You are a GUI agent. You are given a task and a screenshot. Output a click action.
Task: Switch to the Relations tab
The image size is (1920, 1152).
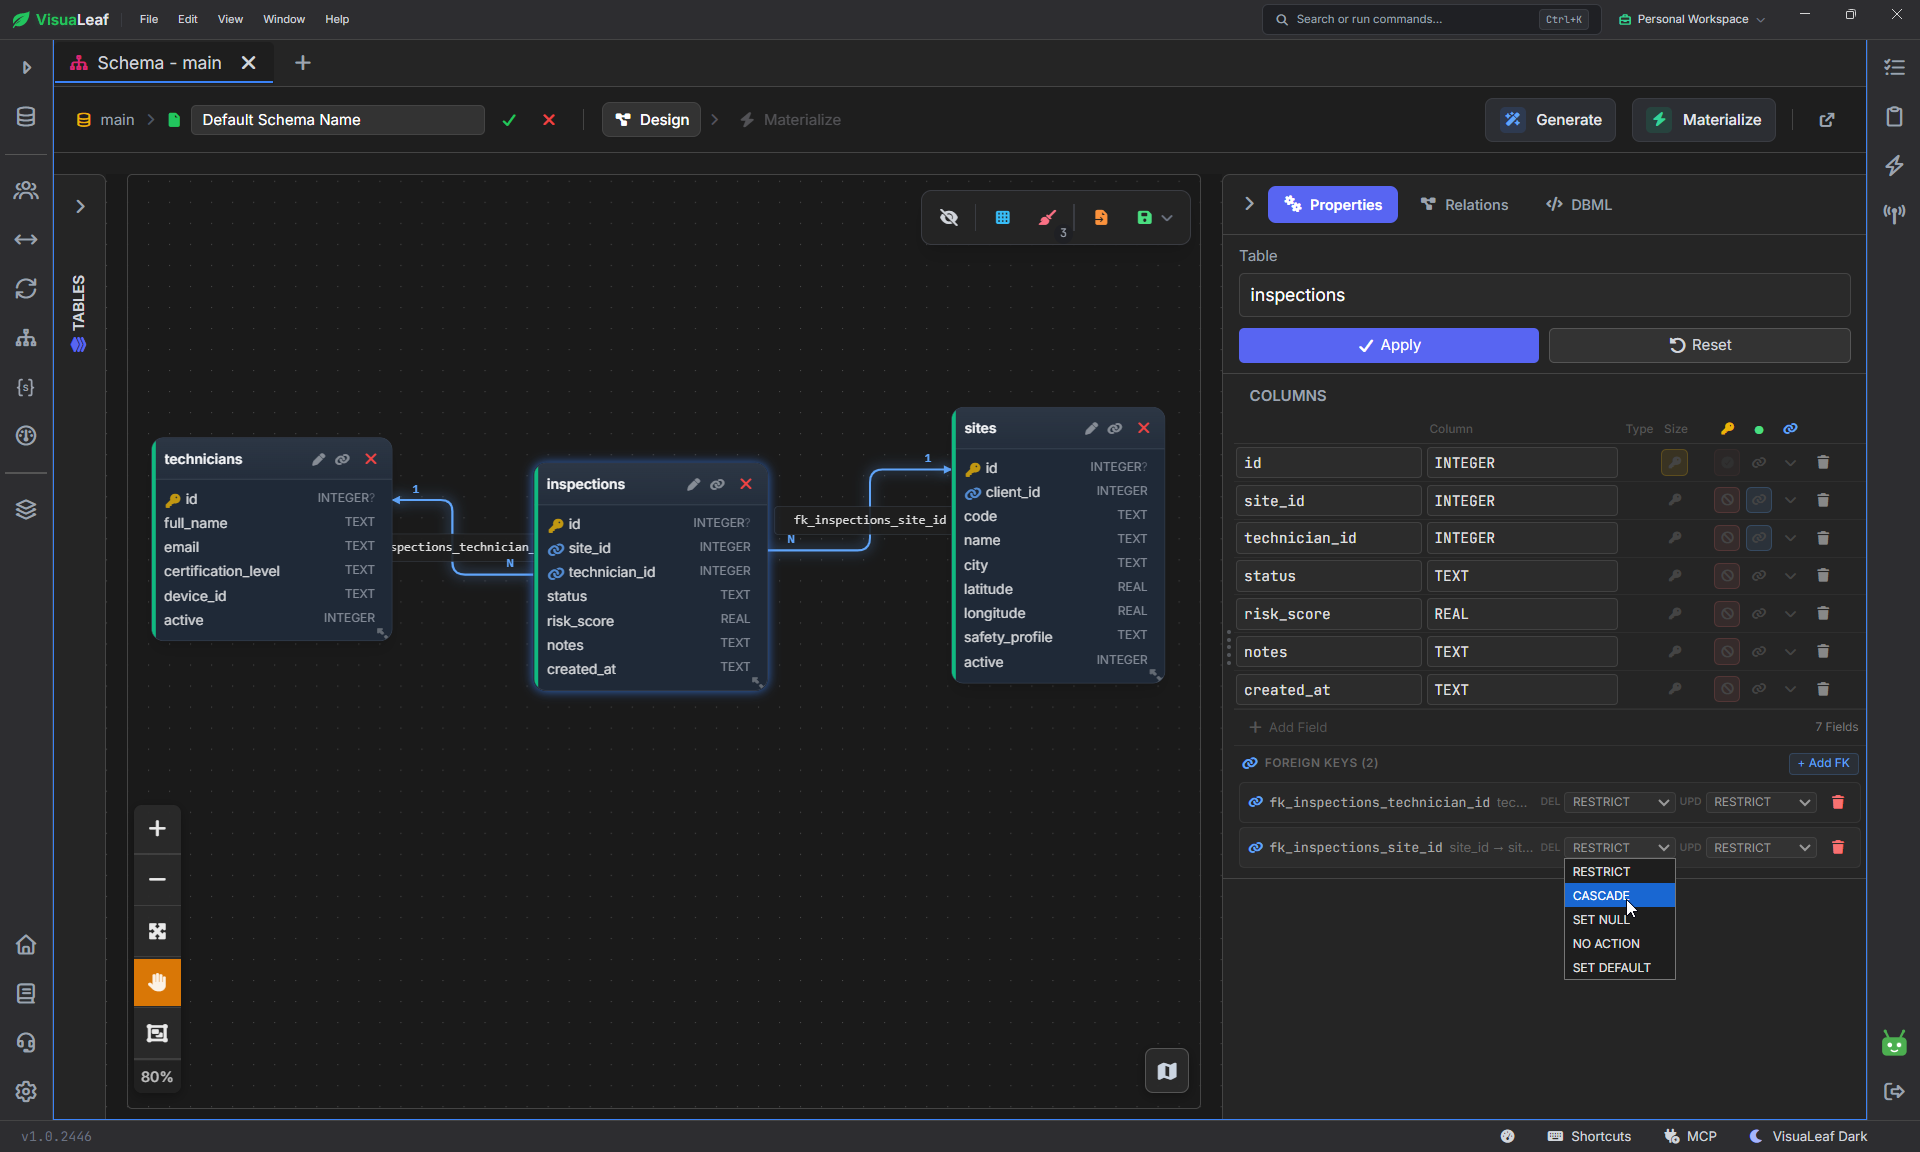[x=1464, y=205]
